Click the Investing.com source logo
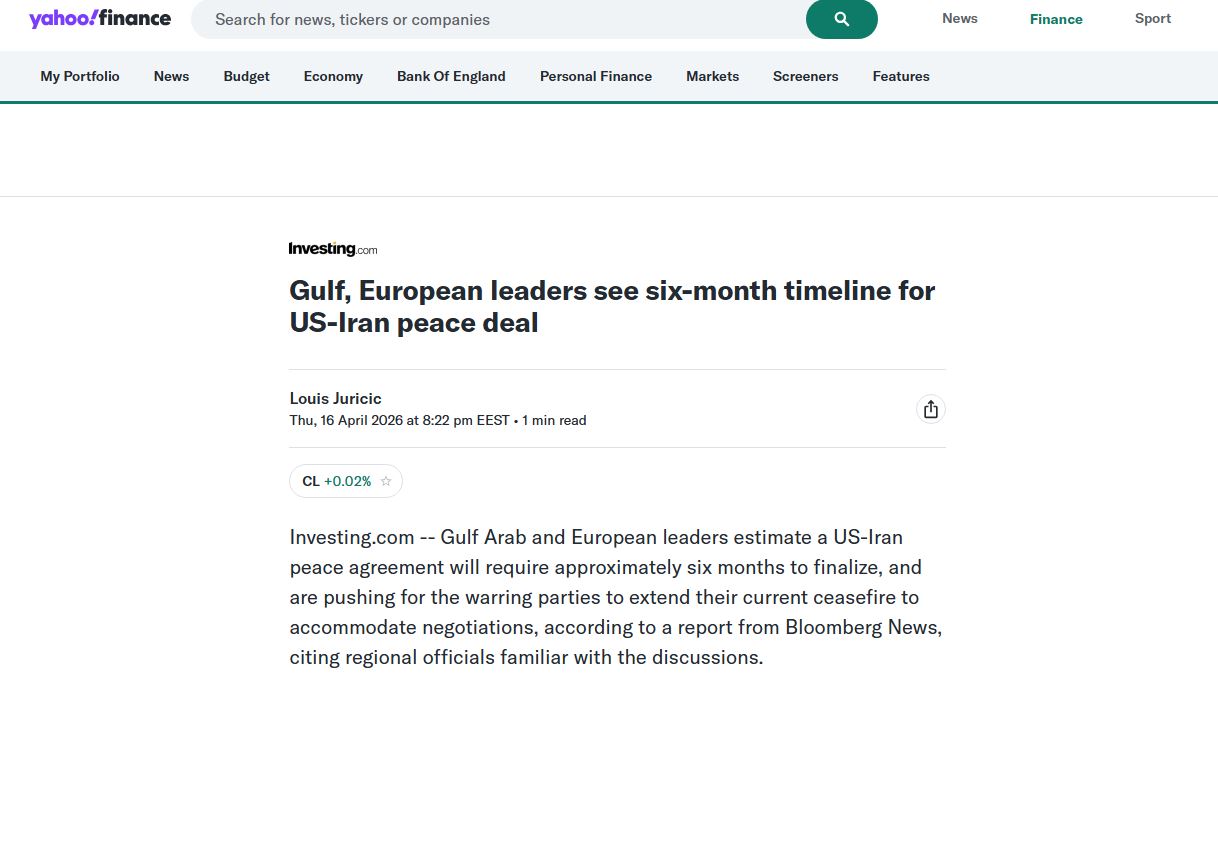The image size is (1218, 855). click(333, 249)
